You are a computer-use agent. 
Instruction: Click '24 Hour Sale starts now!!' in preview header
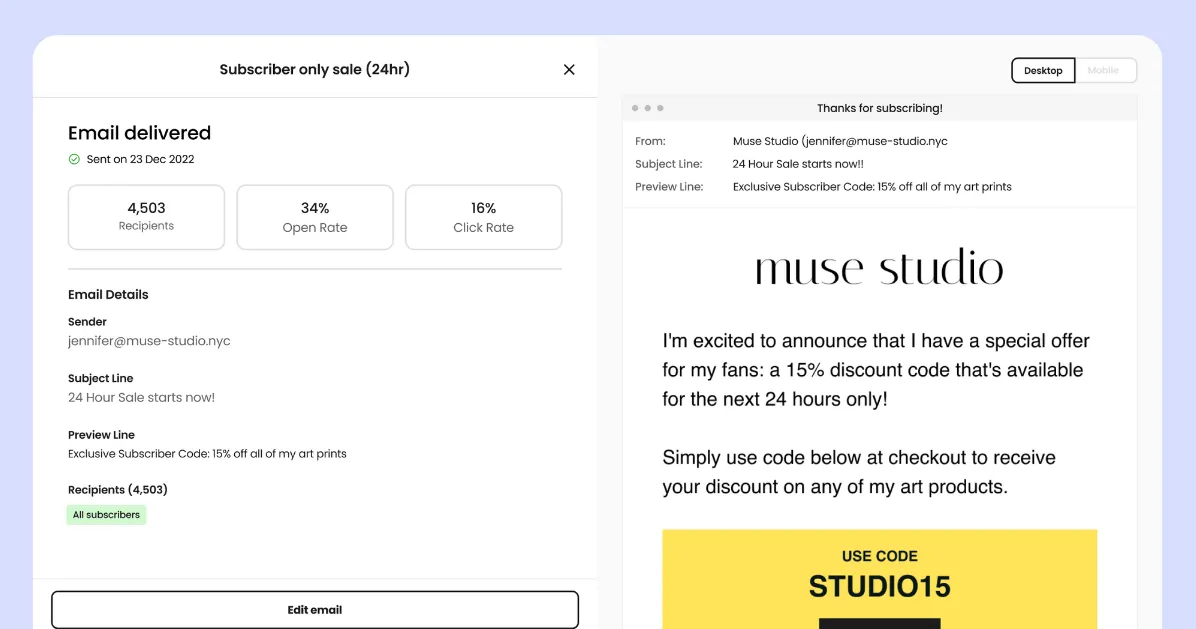(798, 164)
